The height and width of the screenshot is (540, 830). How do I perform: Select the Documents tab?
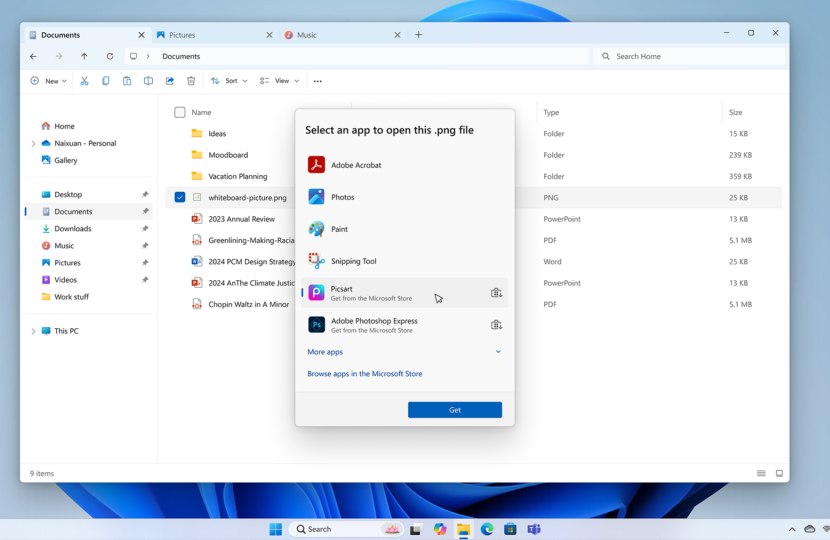click(87, 35)
